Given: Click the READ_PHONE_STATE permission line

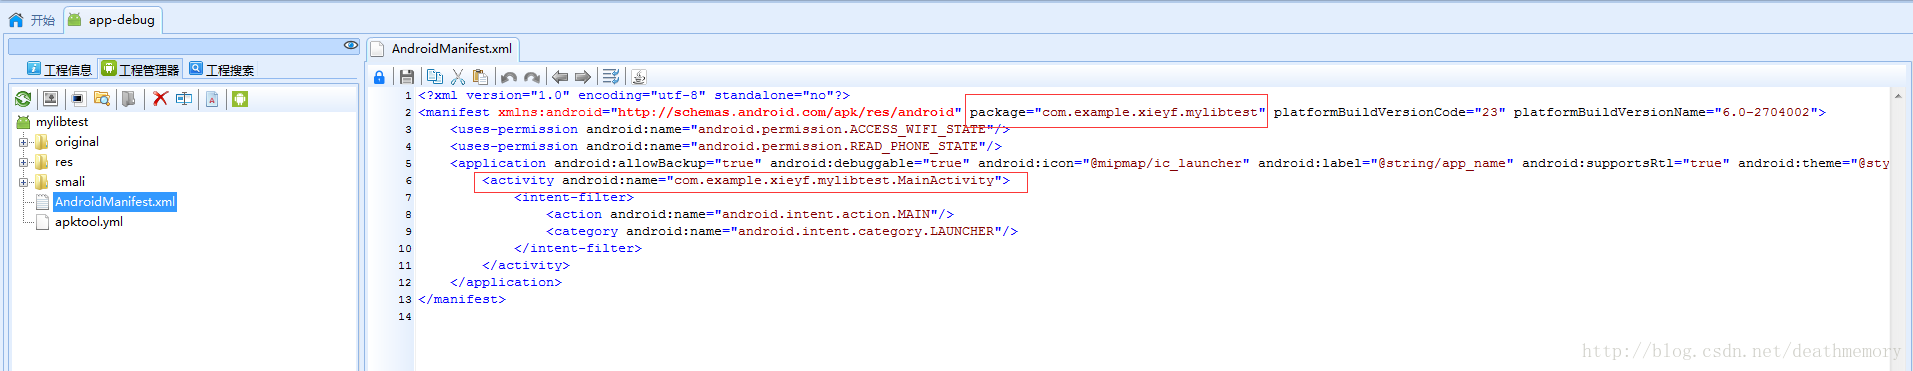Looking at the screenshot, I should 726,146.
